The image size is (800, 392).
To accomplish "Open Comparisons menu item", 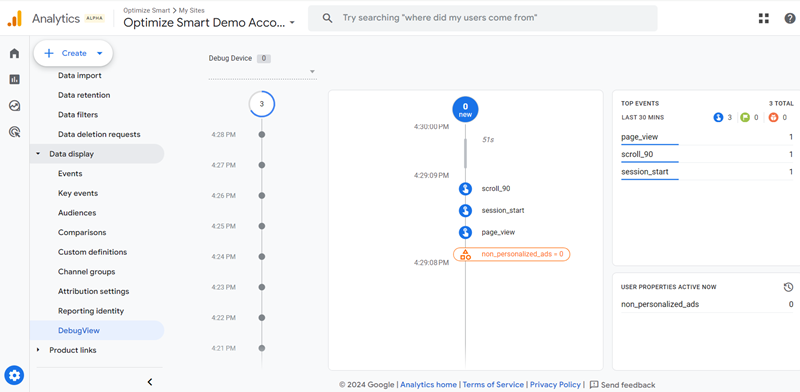I will (82, 232).
